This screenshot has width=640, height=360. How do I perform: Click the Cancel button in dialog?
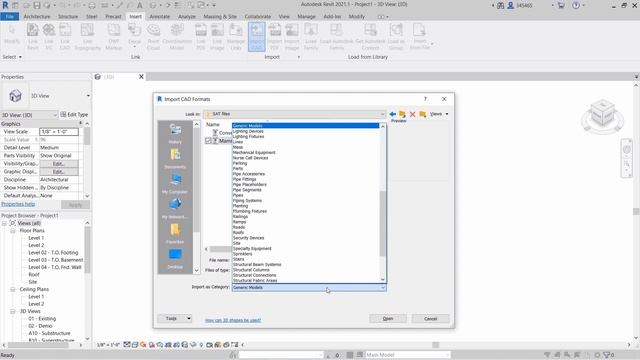click(430, 318)
